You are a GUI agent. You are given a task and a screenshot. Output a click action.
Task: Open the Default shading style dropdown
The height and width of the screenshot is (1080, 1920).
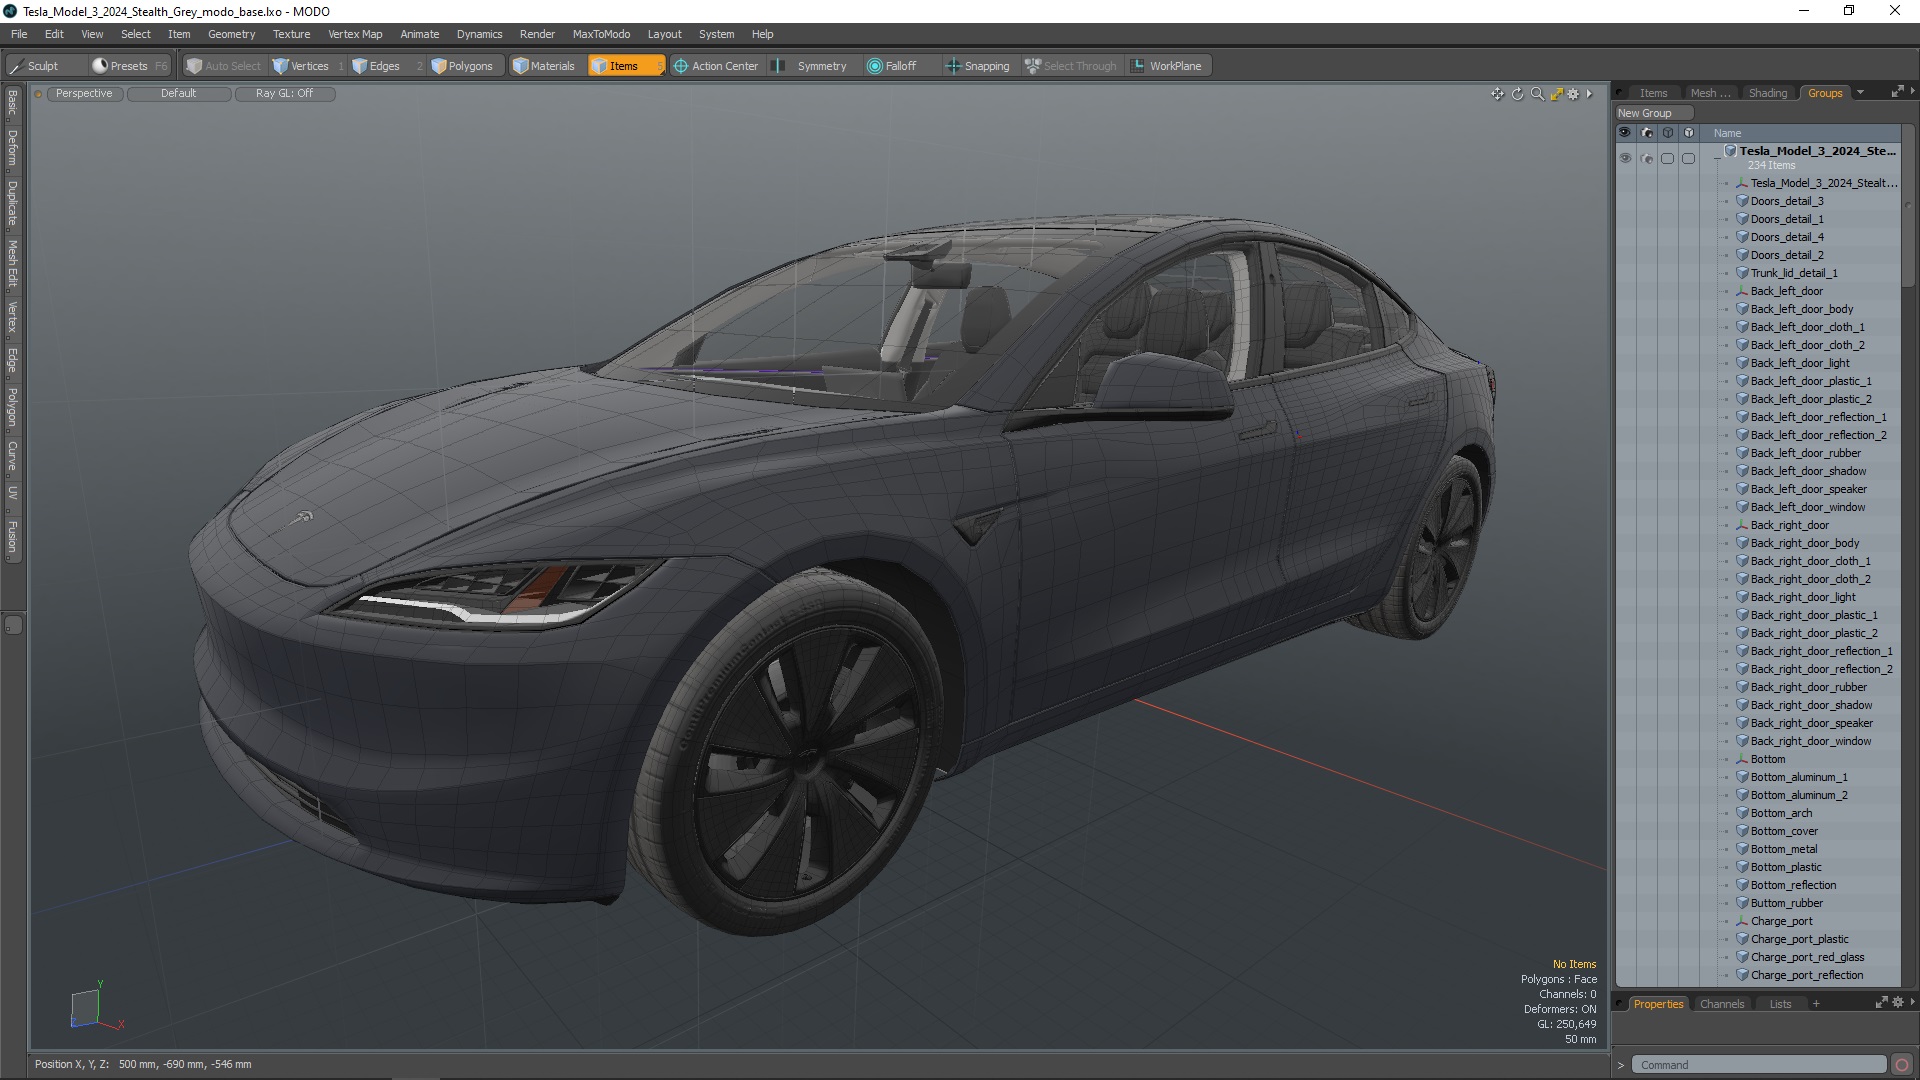(x=179, y=93)
